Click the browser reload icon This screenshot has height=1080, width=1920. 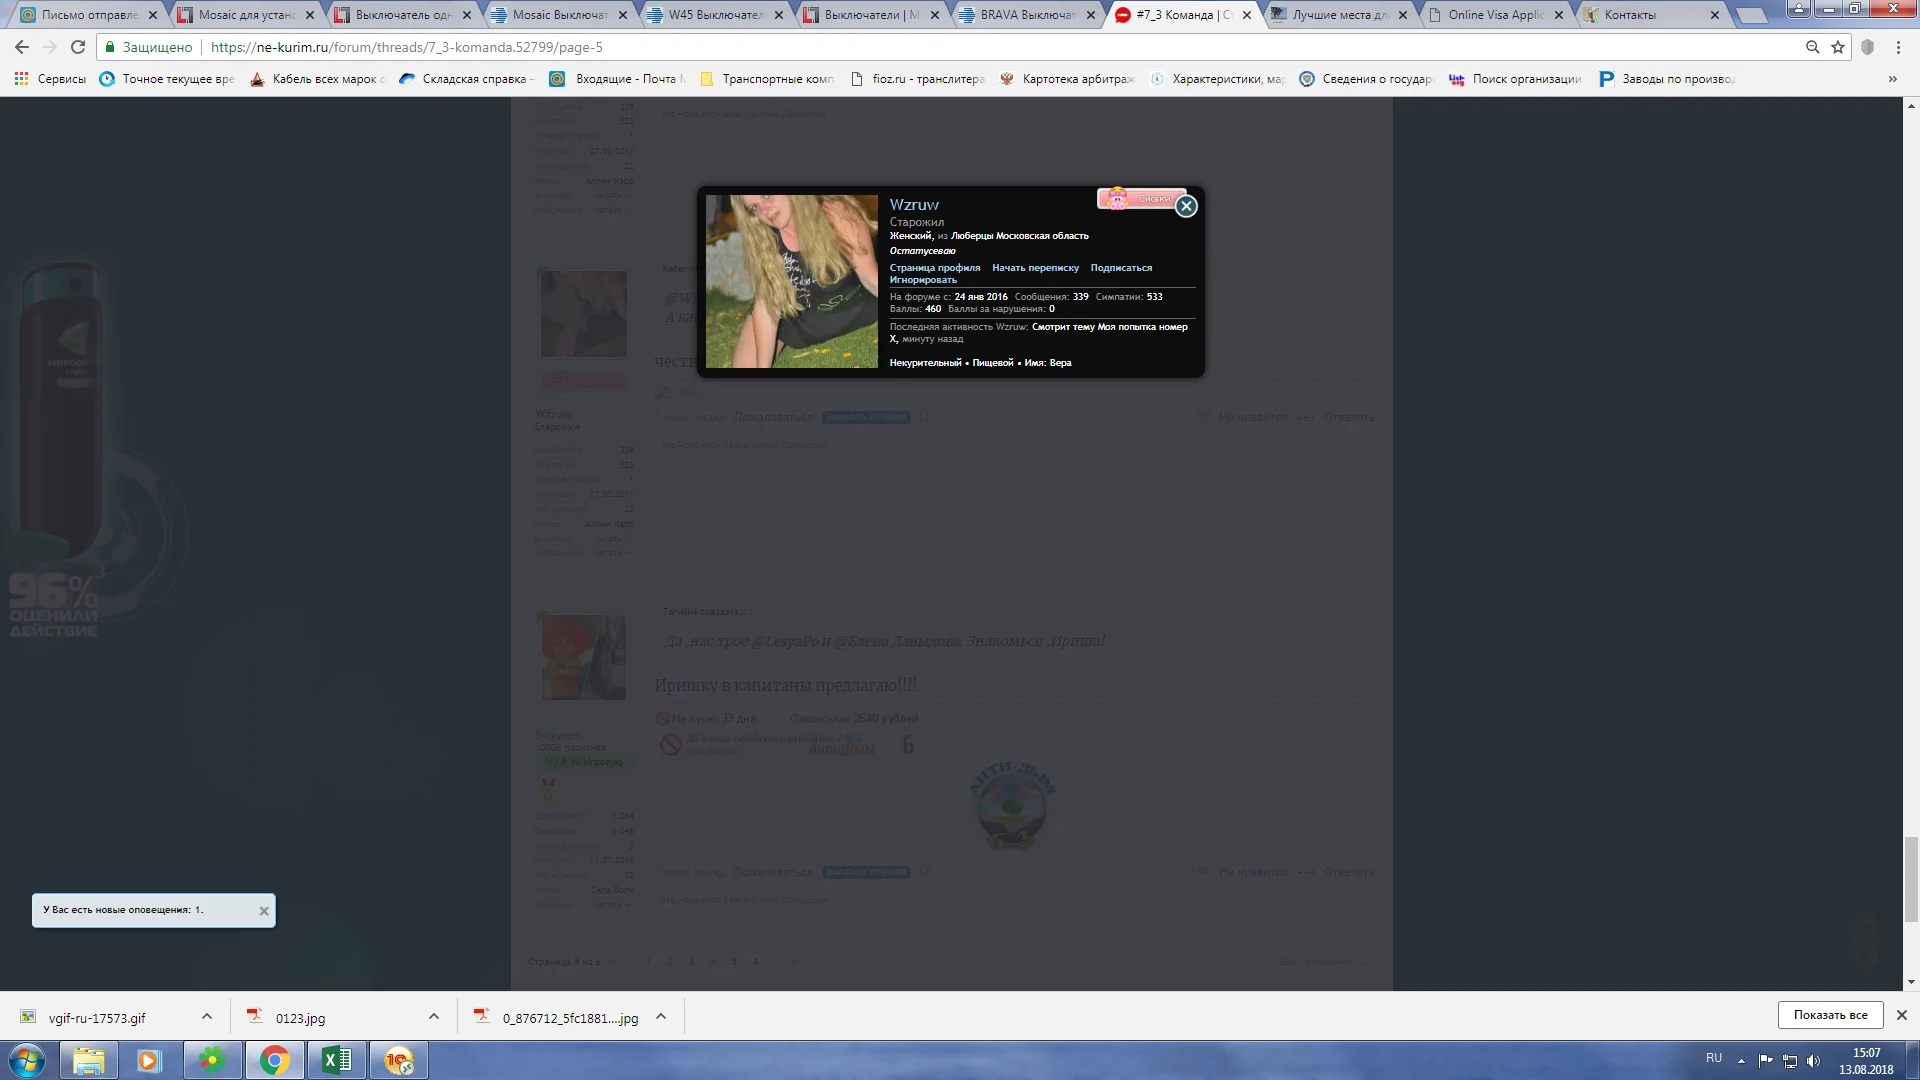78,47
